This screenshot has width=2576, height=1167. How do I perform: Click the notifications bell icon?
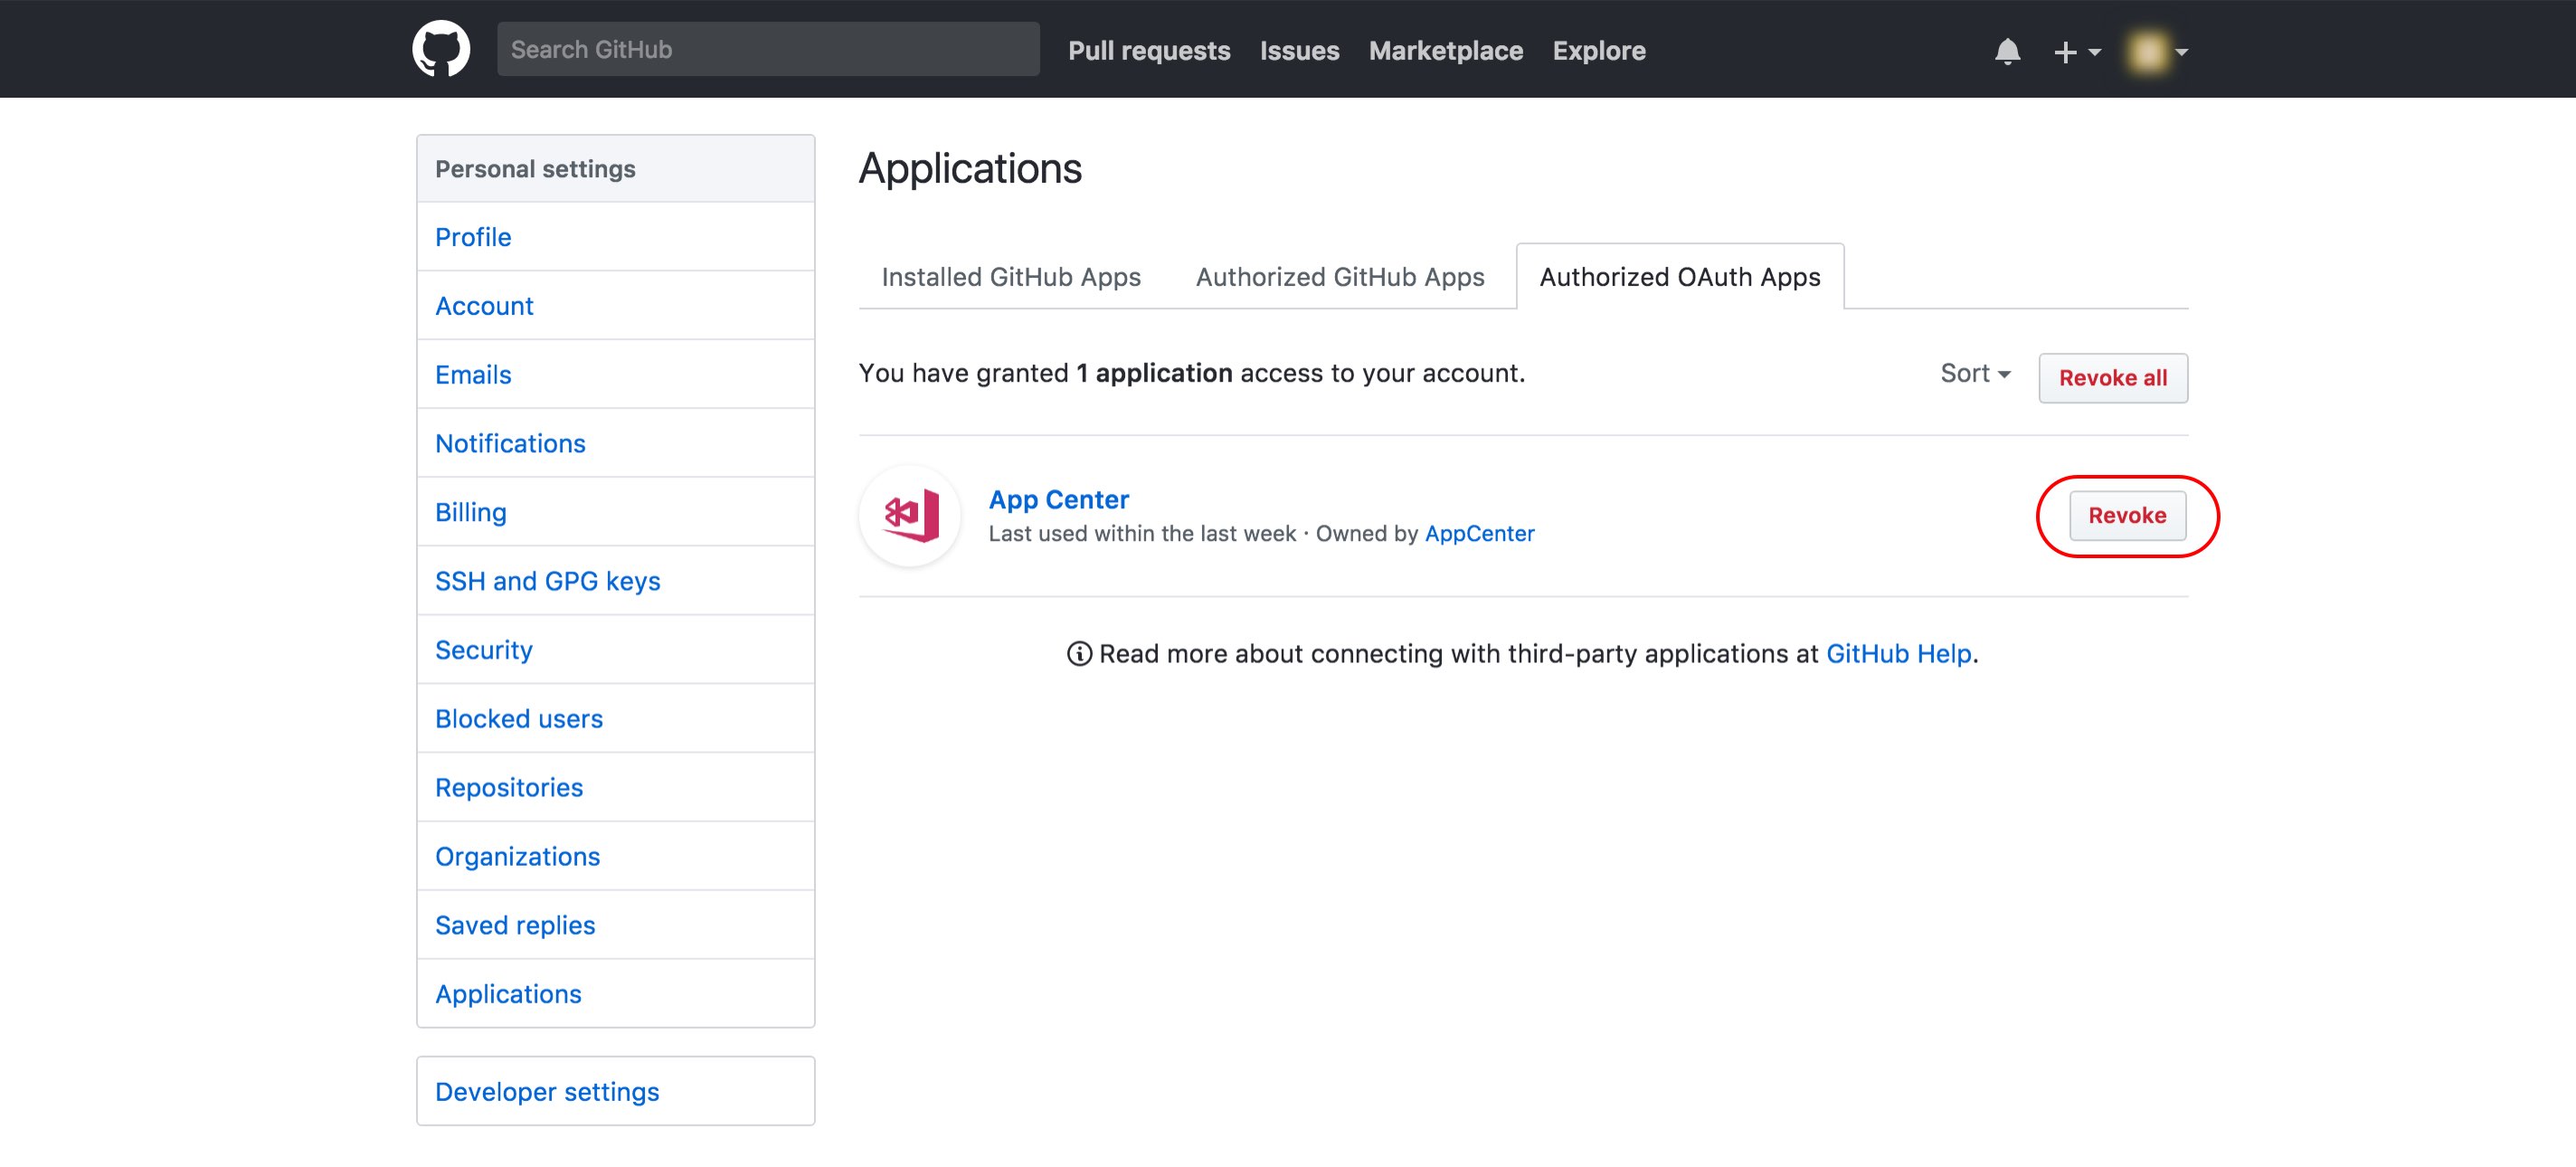2006,48
